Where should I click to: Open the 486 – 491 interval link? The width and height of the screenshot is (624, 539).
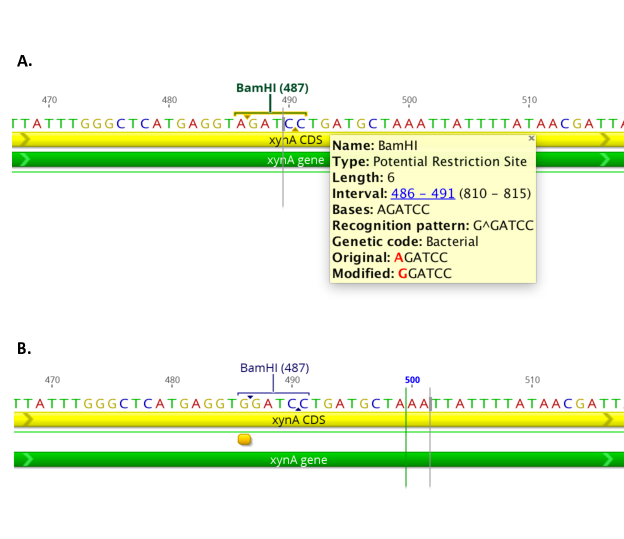[x=423, y=193]
